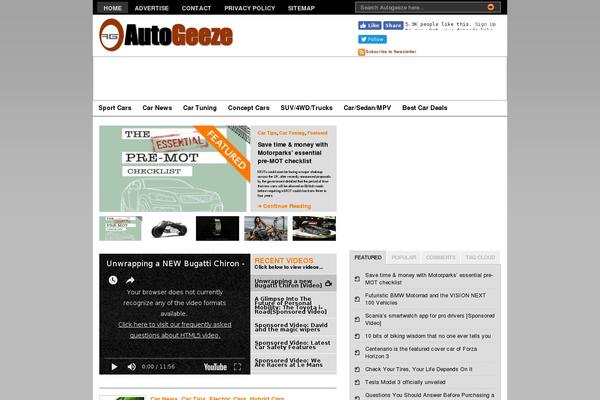Open Scania's smartwatch app sidebar link

pyautogui.click(x=430, y=319)
